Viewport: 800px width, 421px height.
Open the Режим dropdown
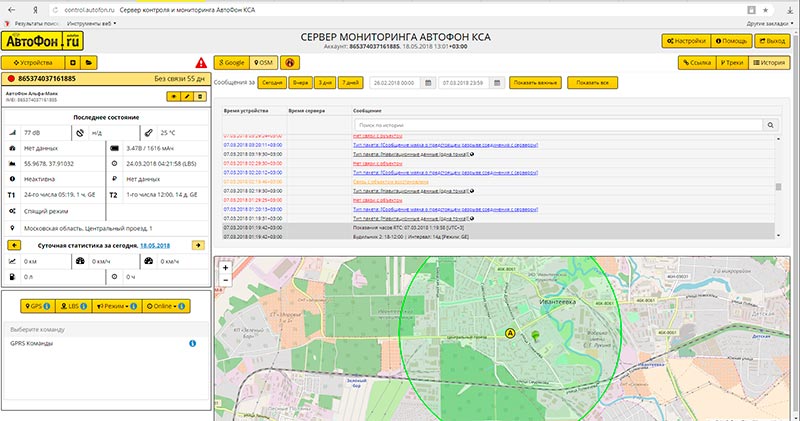[117, 306]
